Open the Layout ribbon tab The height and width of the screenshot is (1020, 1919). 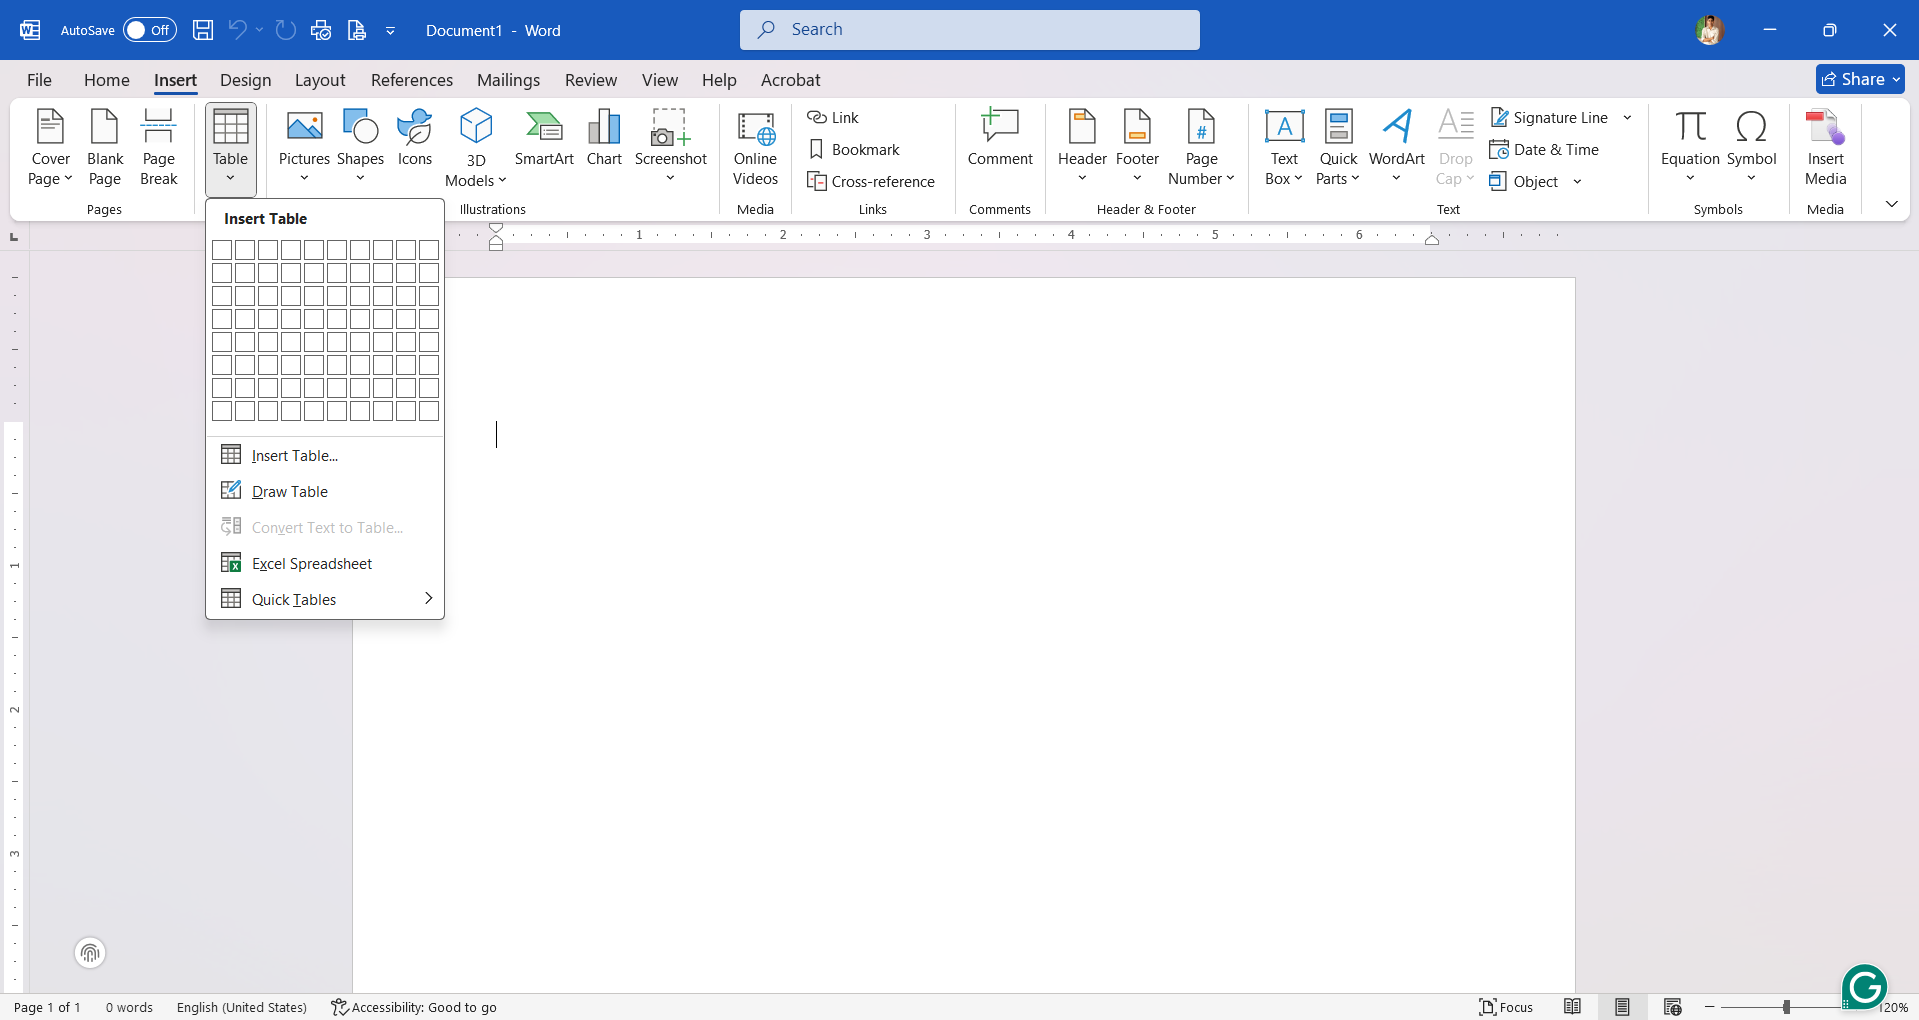pos(319,80)
